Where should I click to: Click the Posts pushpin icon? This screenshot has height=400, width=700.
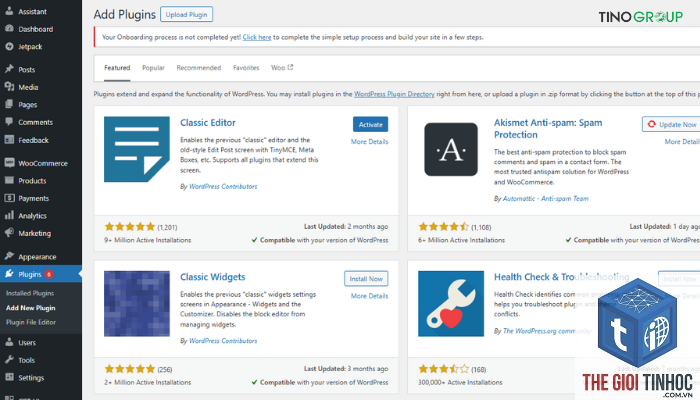(9, 69)
